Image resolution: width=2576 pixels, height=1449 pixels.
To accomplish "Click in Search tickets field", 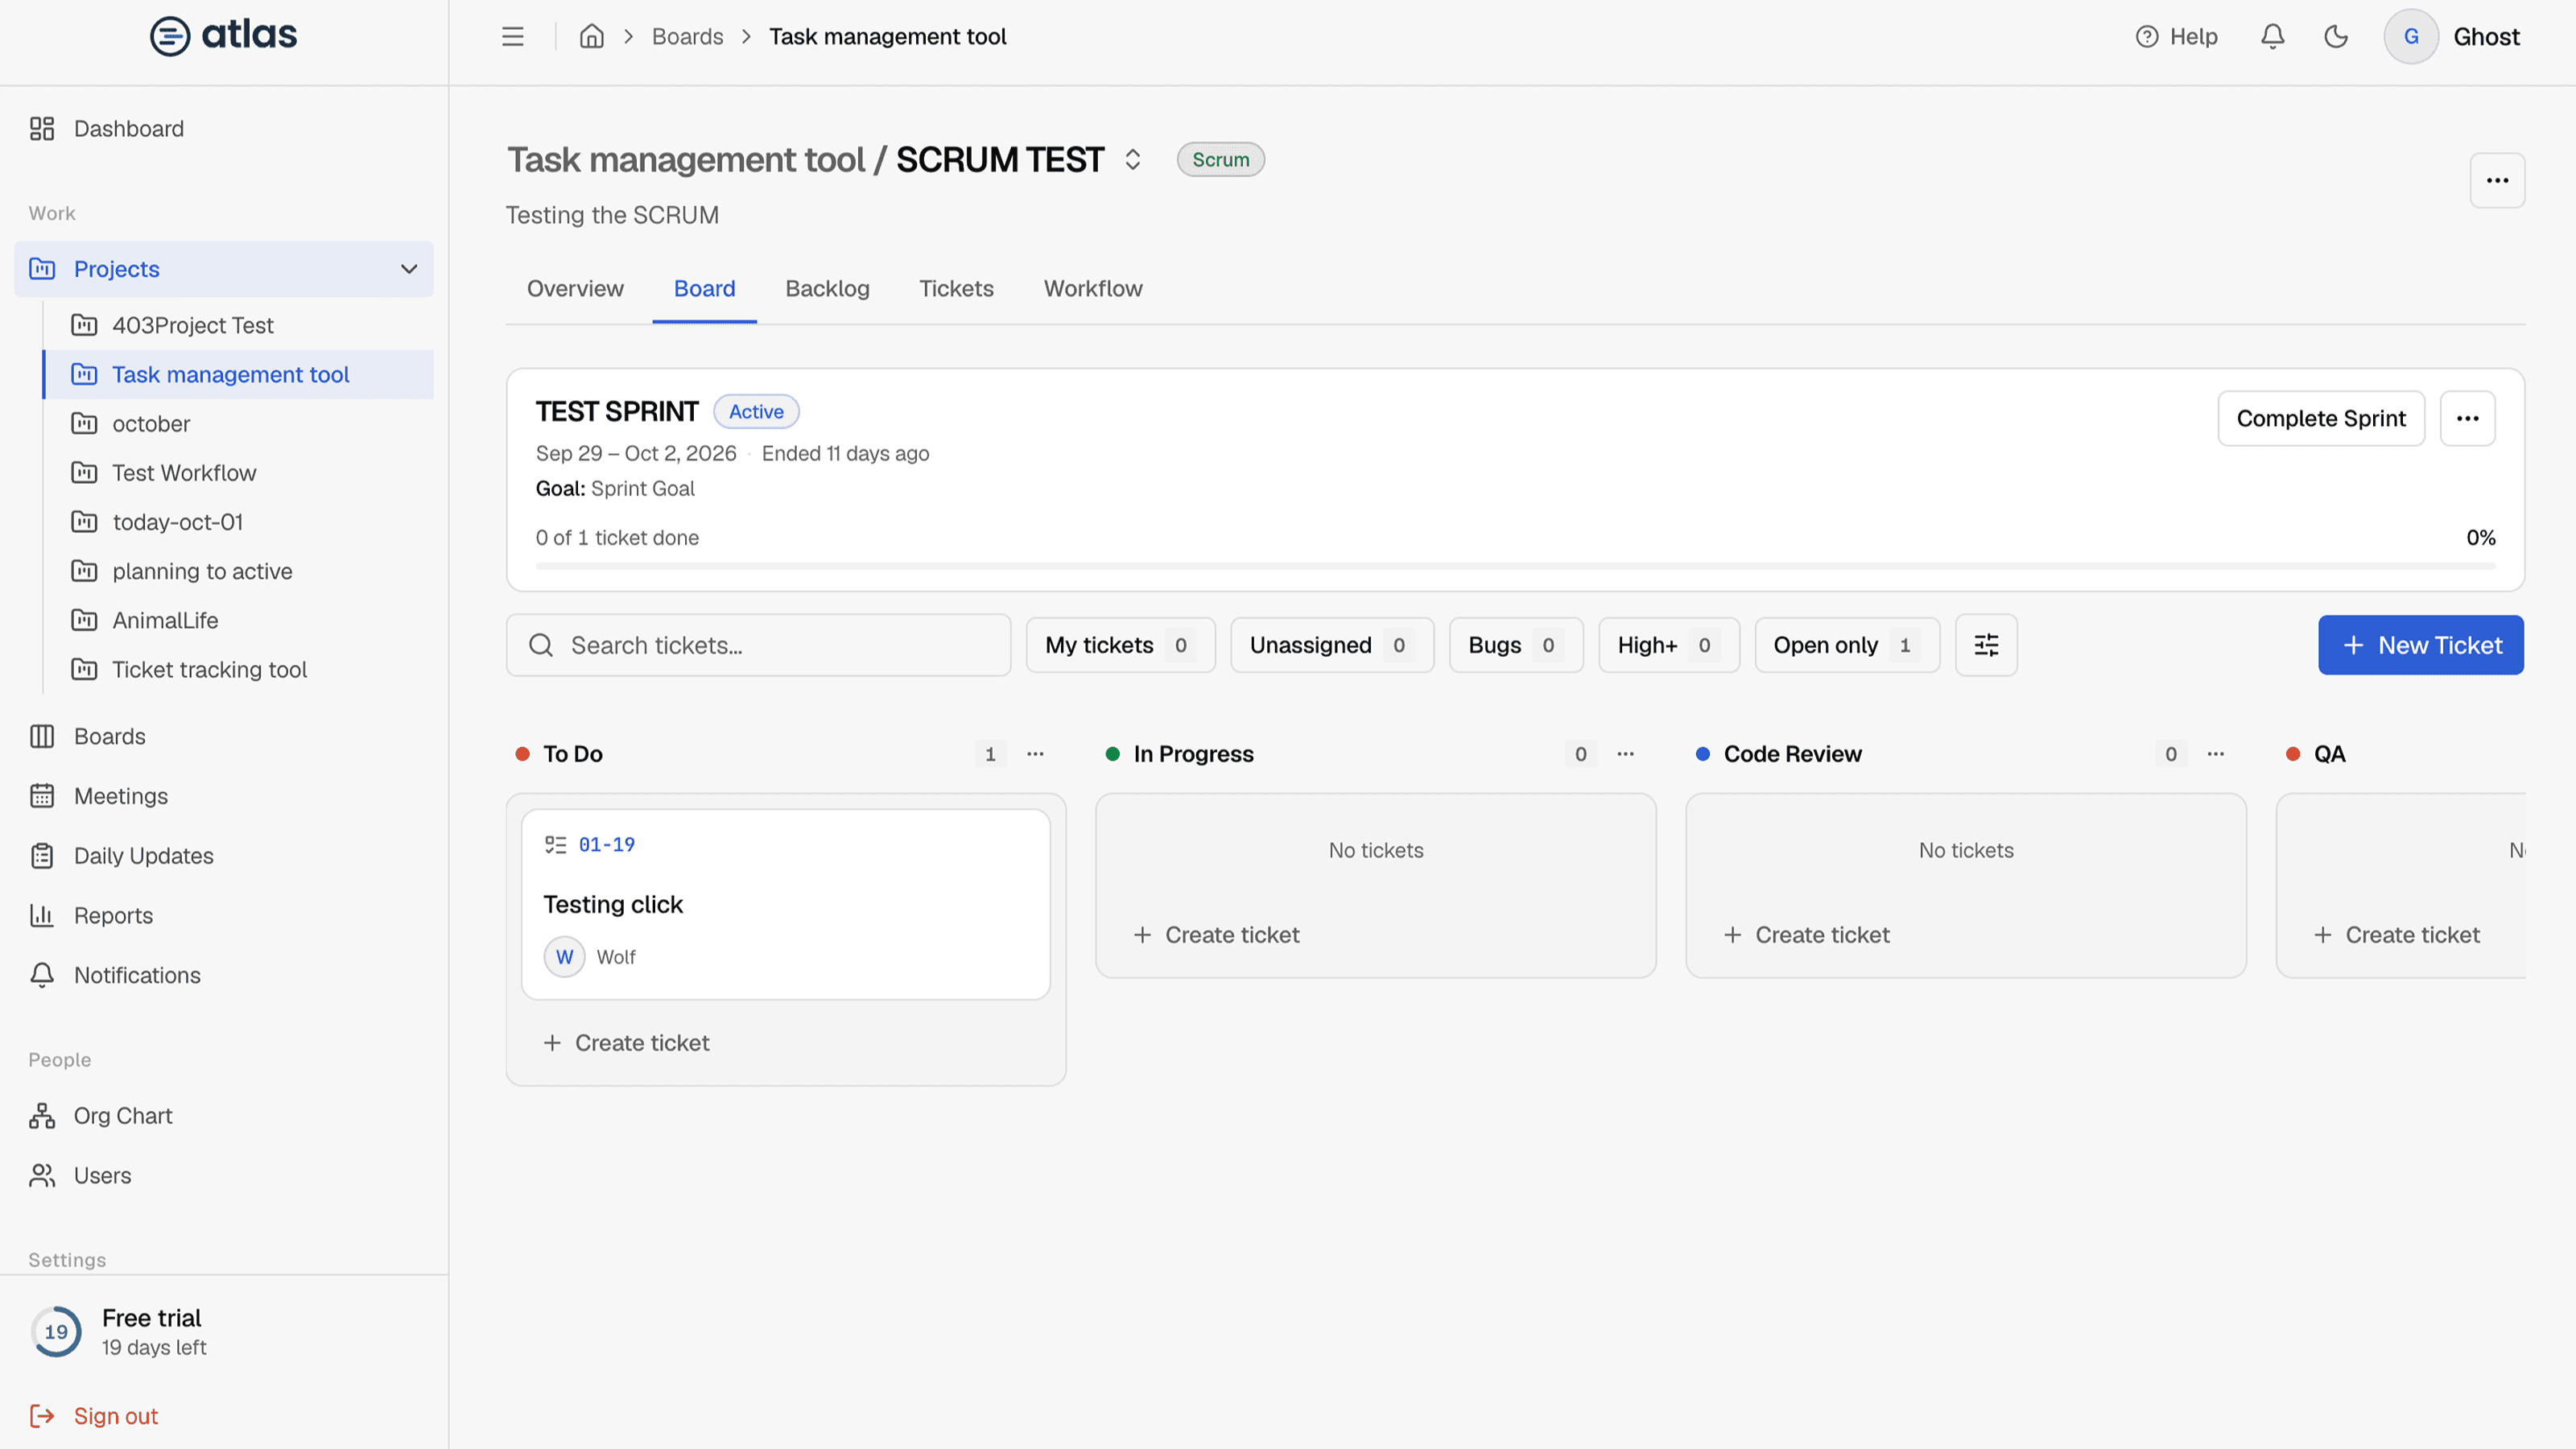I will pos(758,645).
